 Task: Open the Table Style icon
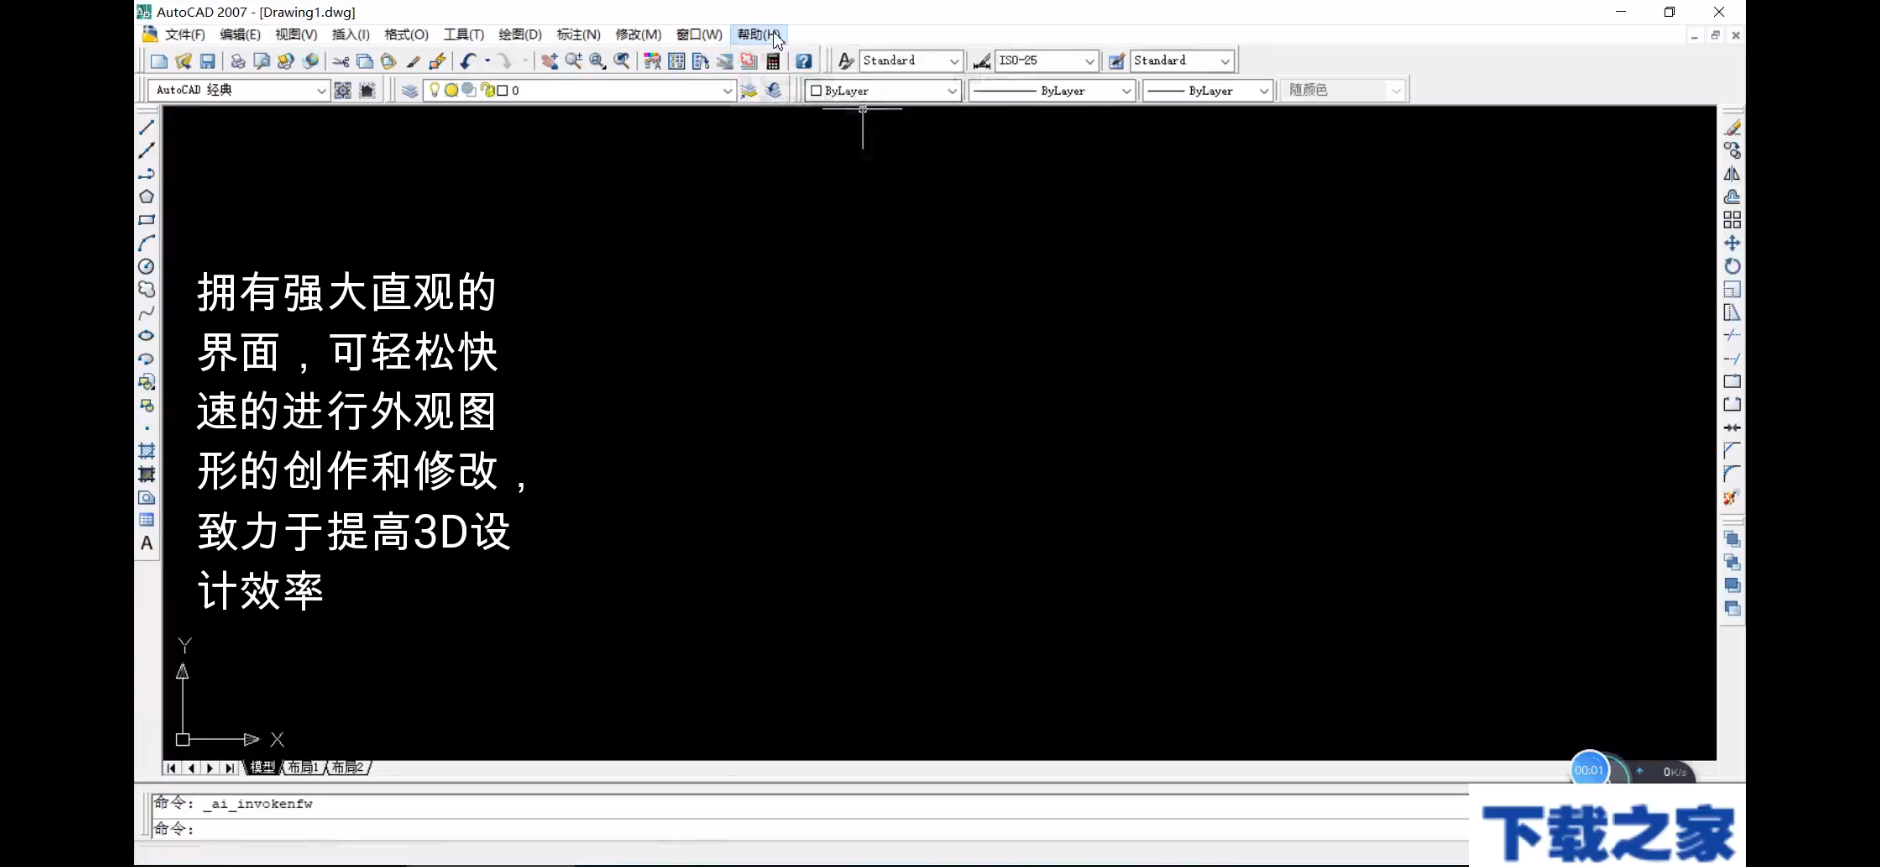[x=1117, y=61]
